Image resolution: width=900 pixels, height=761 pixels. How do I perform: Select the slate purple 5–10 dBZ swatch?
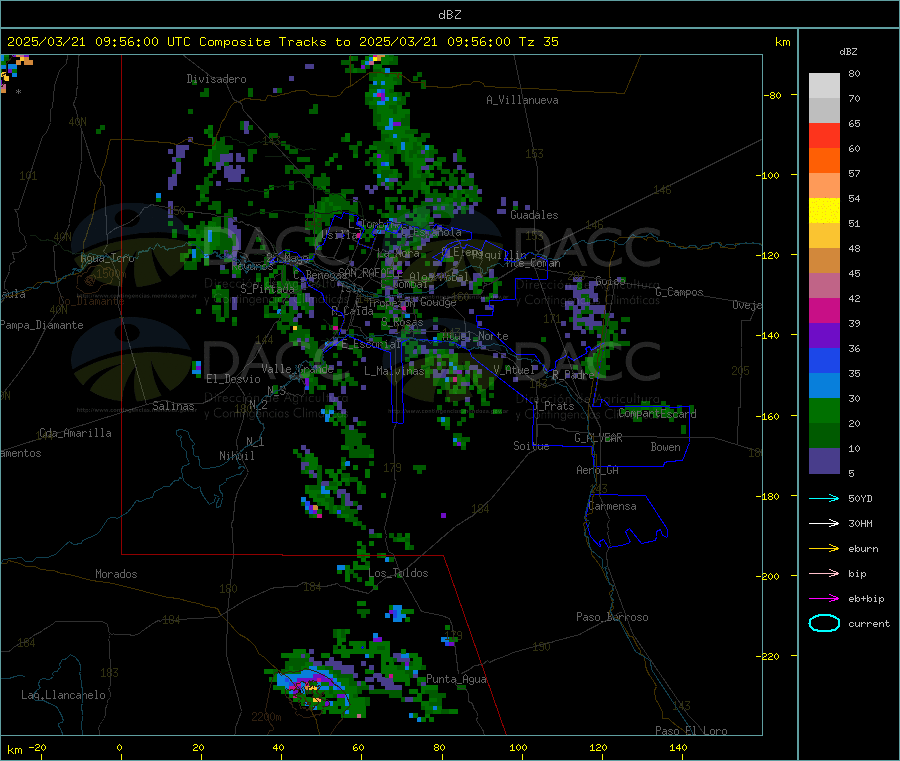point(824,461)
